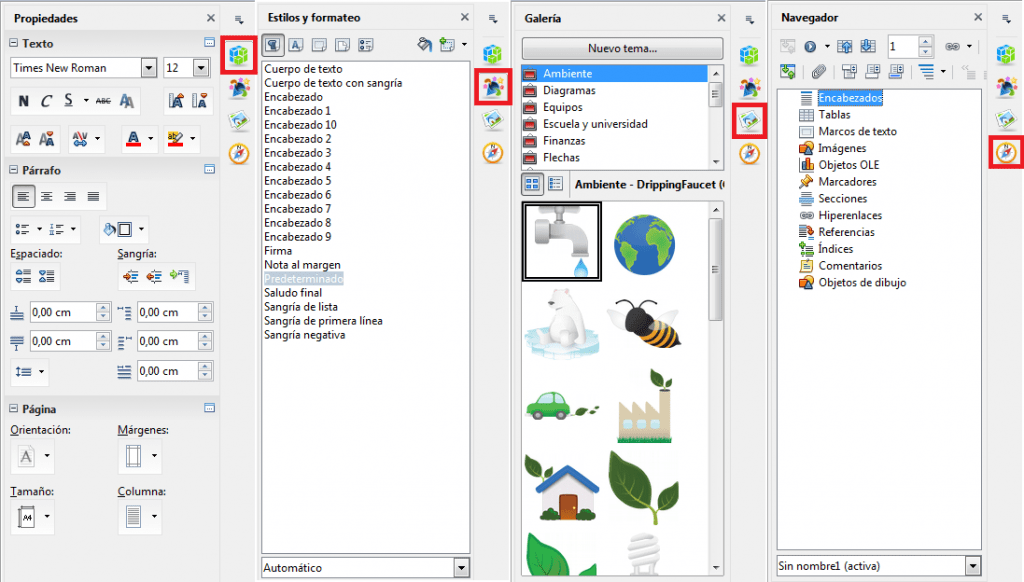The height and width of the screenshot is (582, 1024).
Task: Apply strikethrough formatting
Action: click(103, 101)
